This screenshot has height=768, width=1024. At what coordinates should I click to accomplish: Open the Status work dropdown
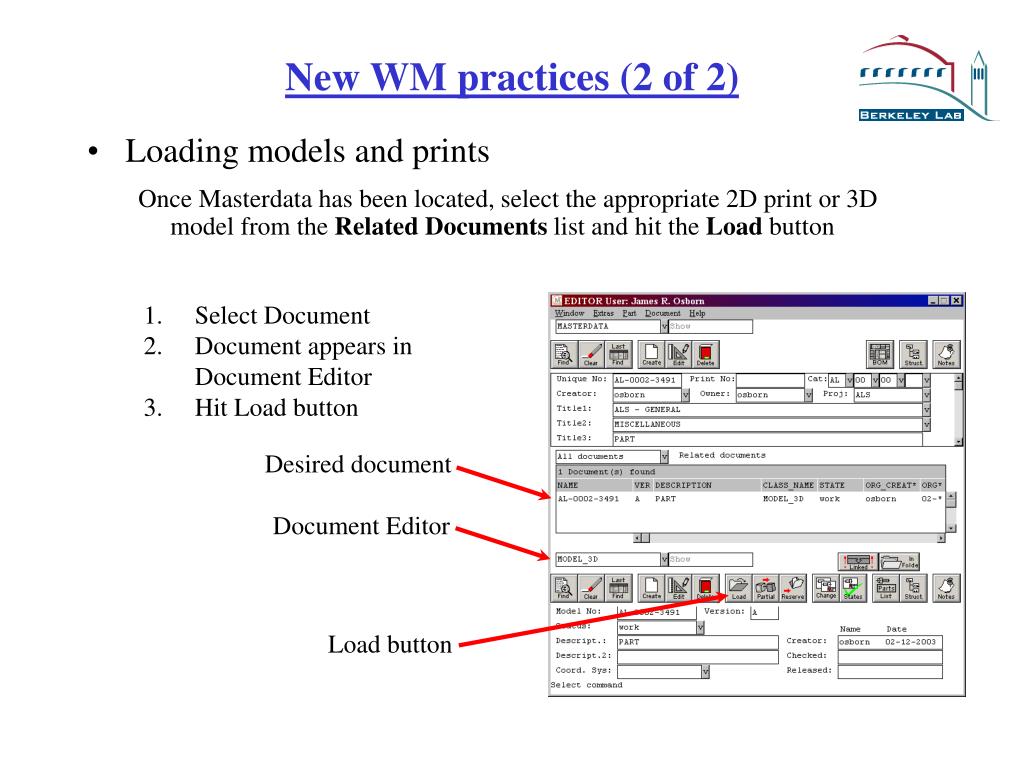tap(700, 628)
